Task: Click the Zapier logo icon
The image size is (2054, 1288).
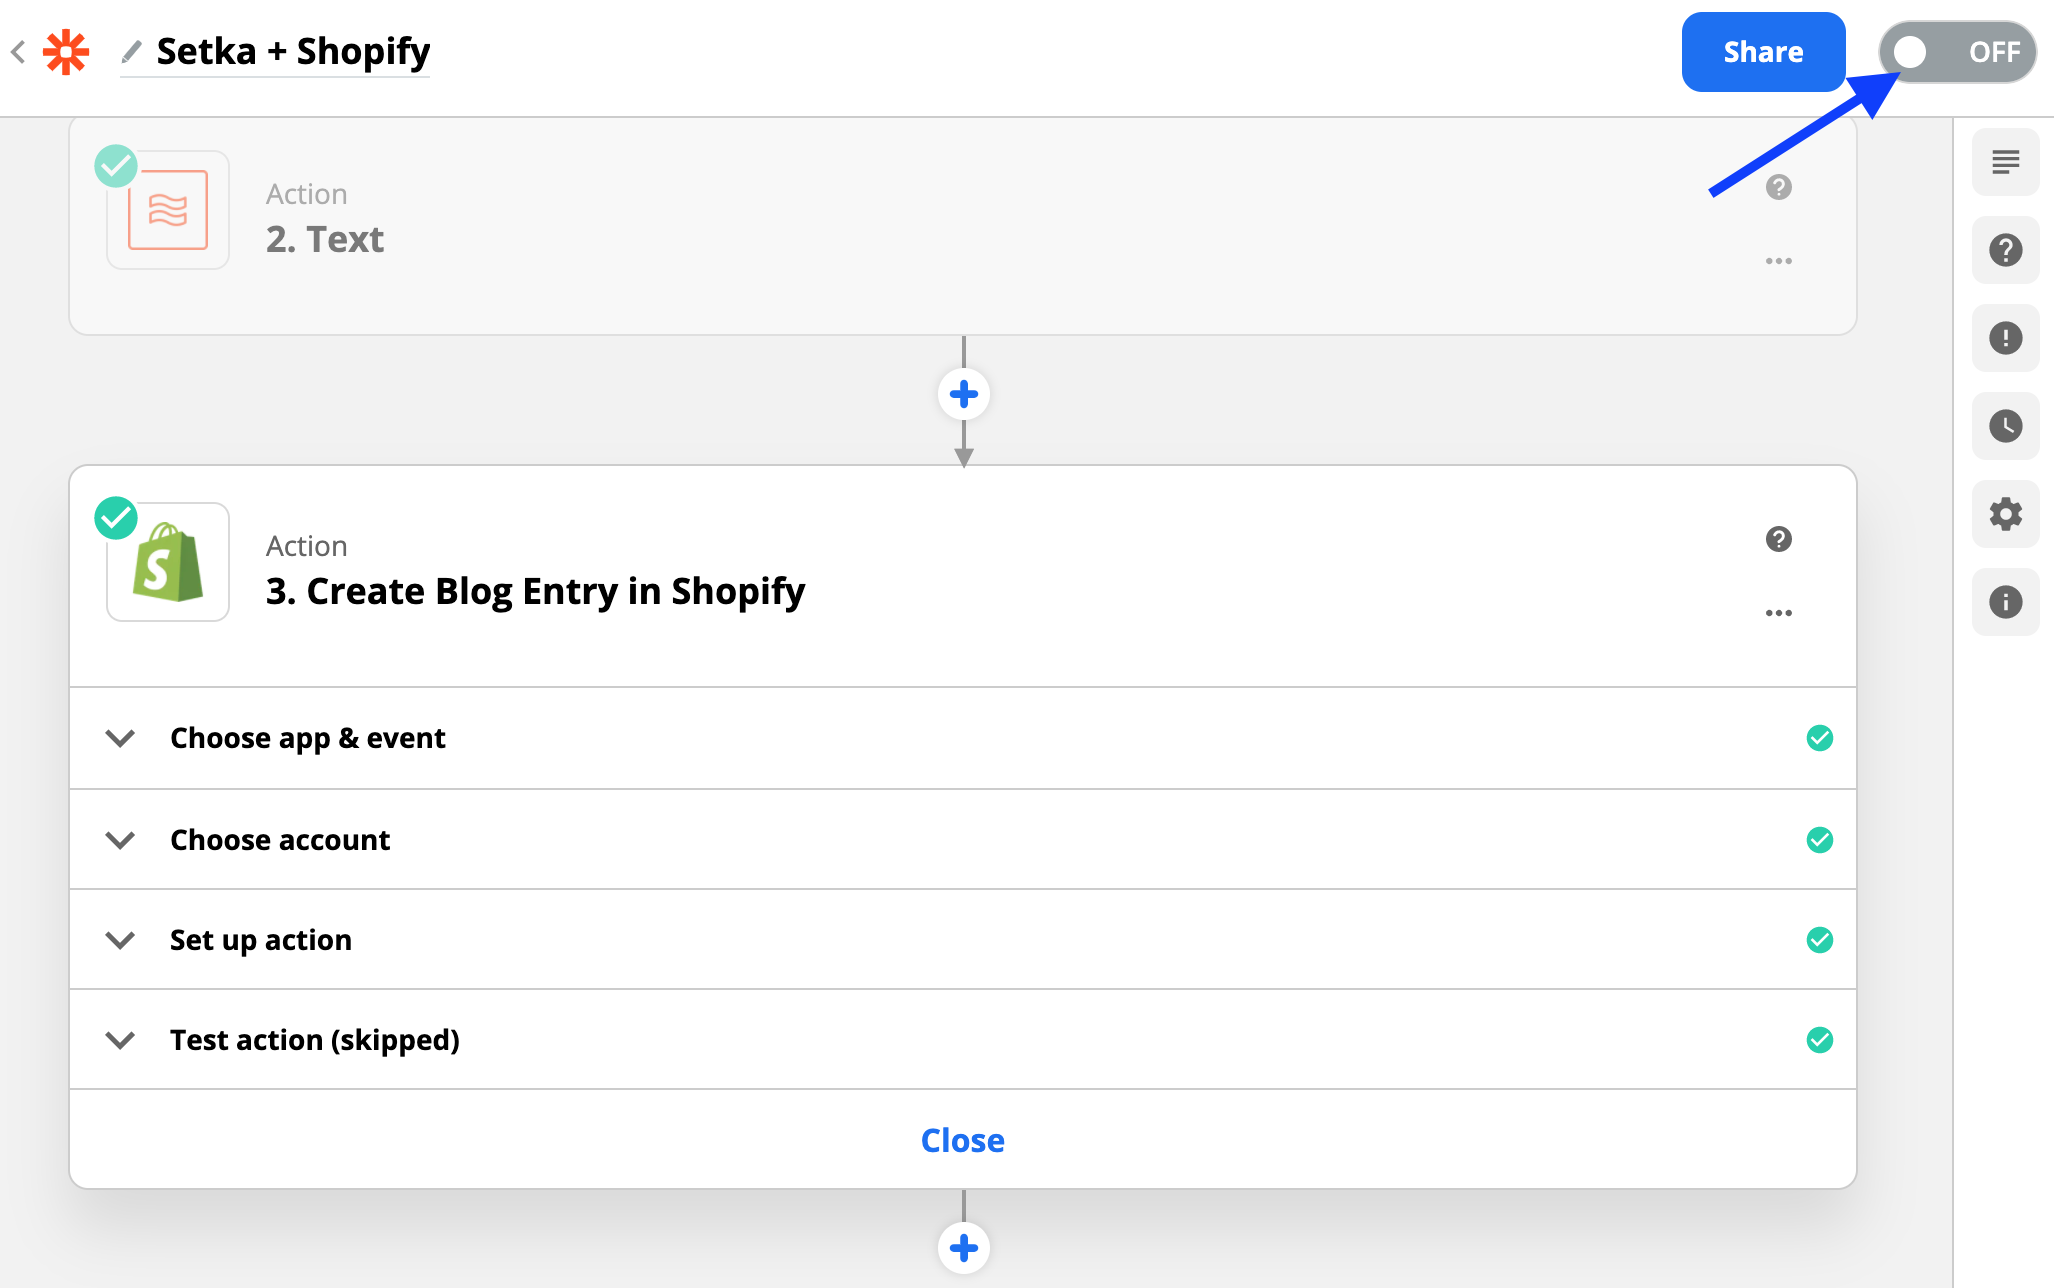Action: pyautogui.click(x=66, y=52)
